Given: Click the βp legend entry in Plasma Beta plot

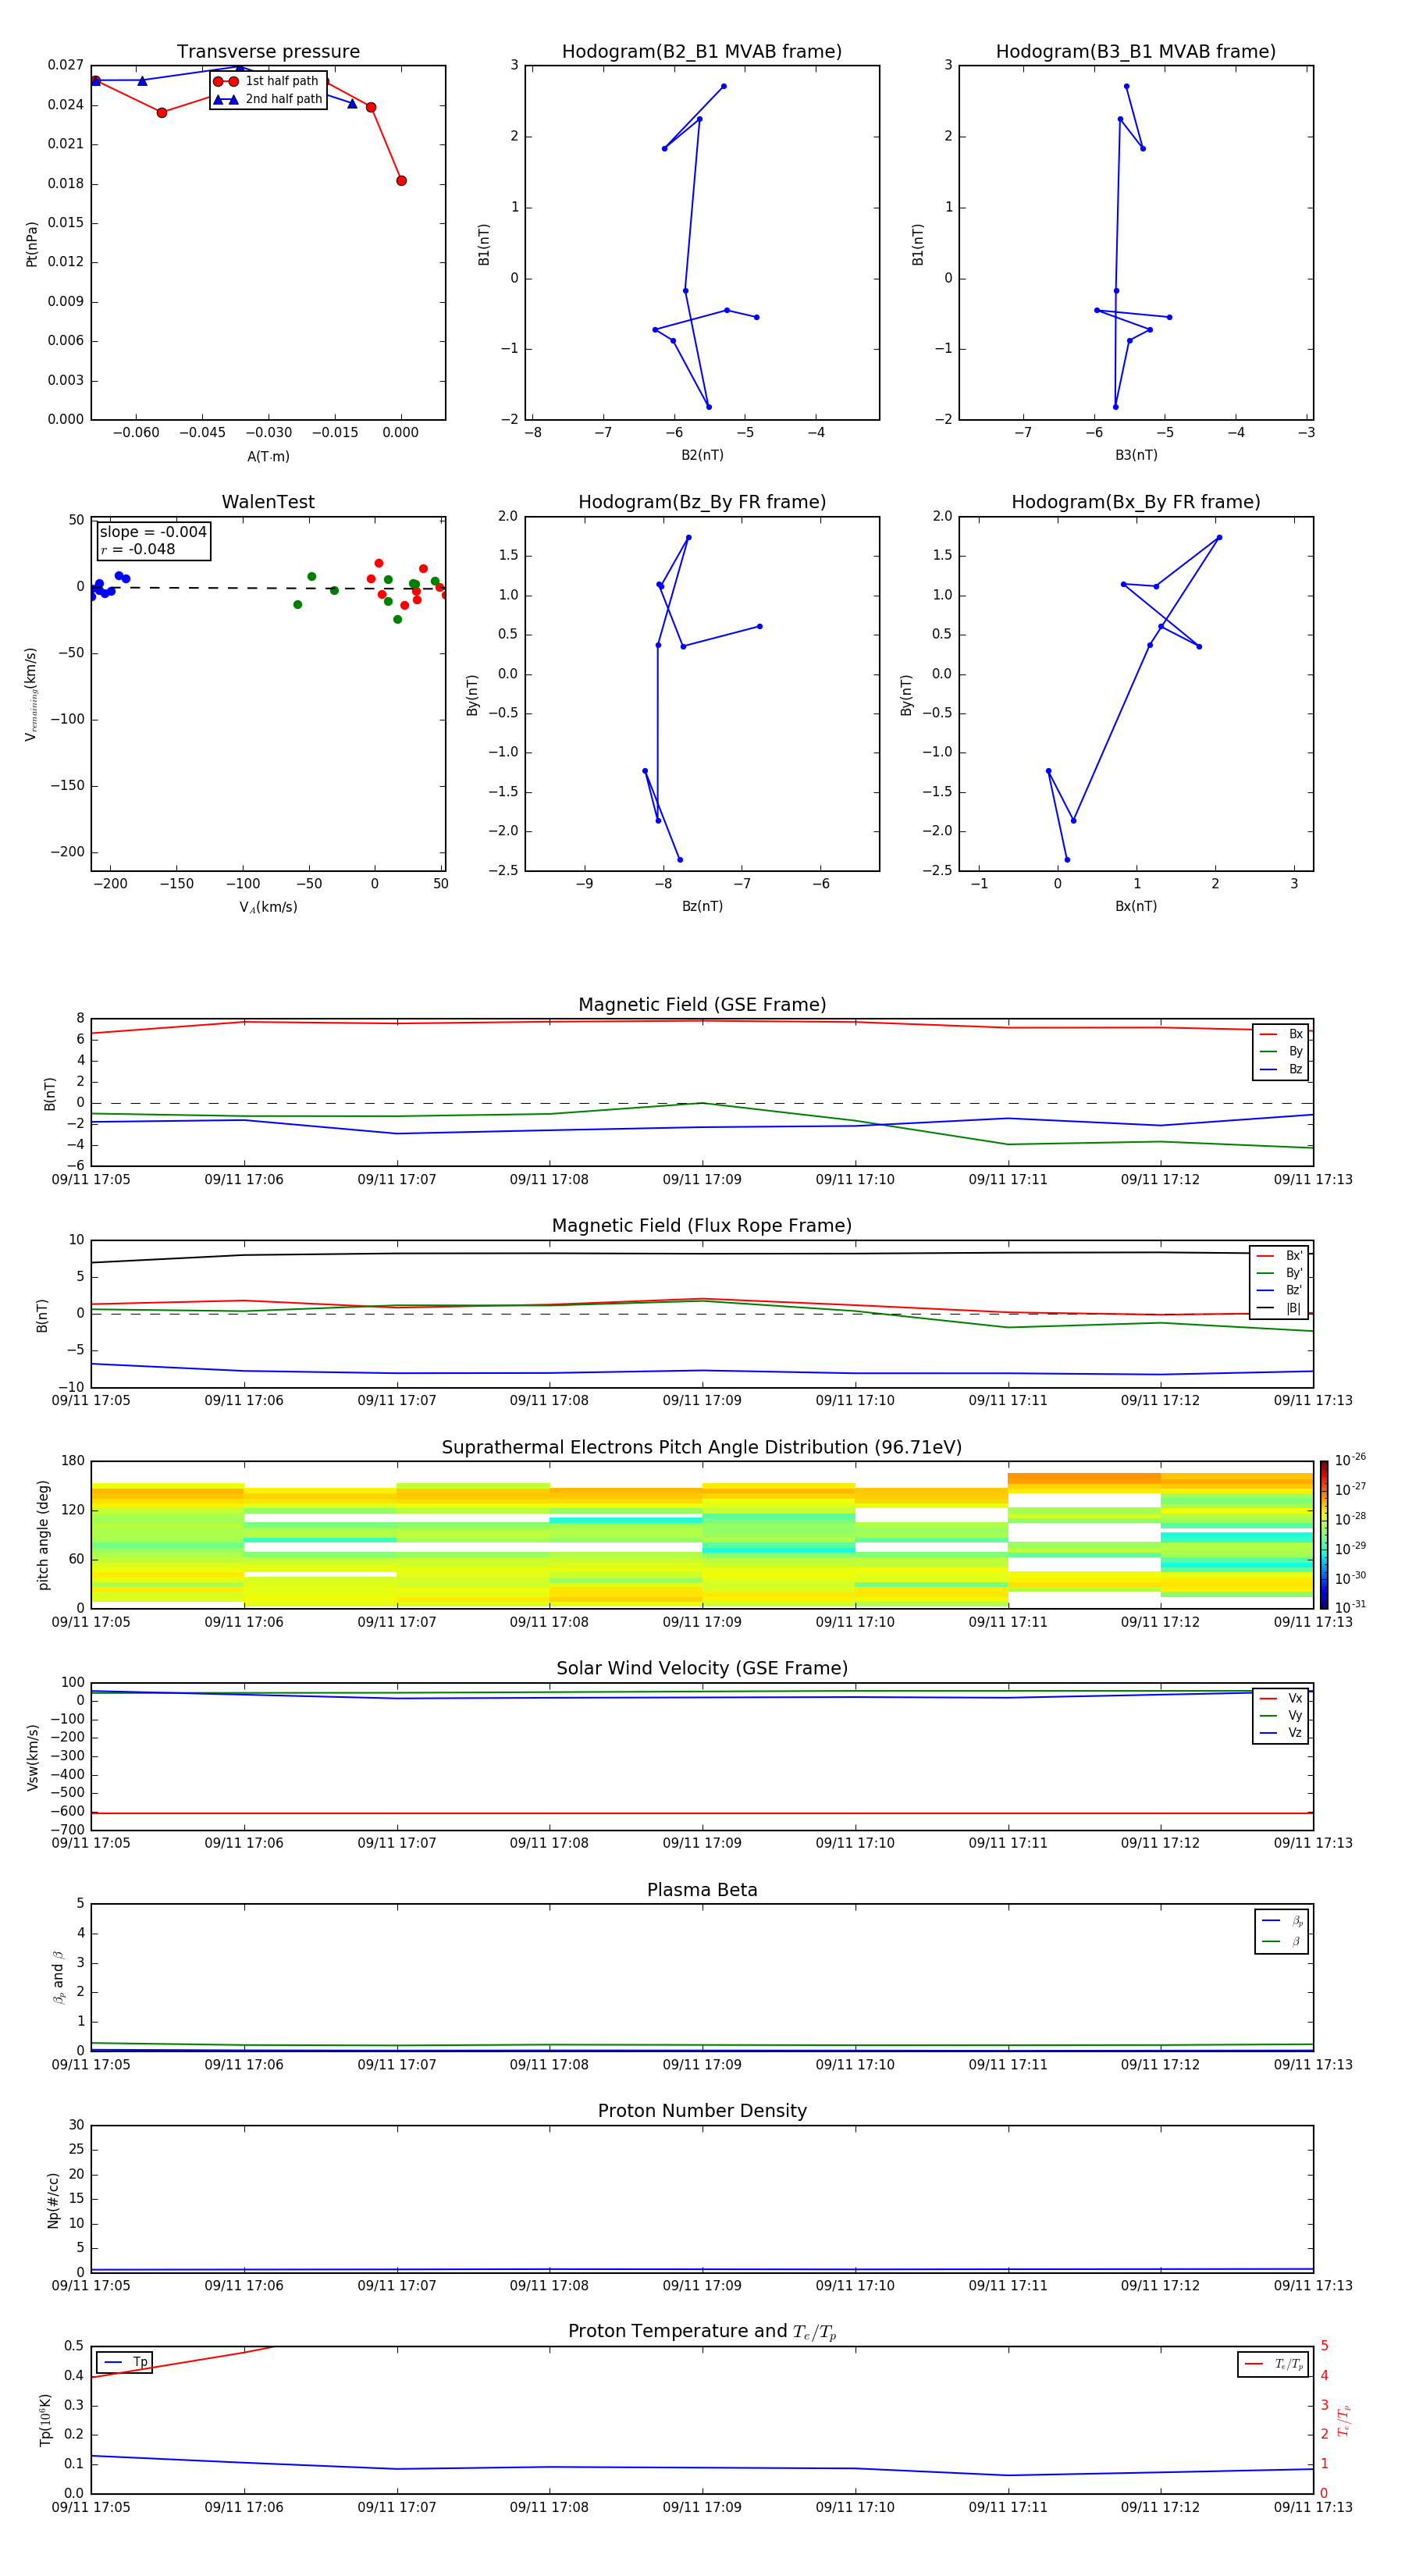Looking at the screenshot, I should 1283,1921.
